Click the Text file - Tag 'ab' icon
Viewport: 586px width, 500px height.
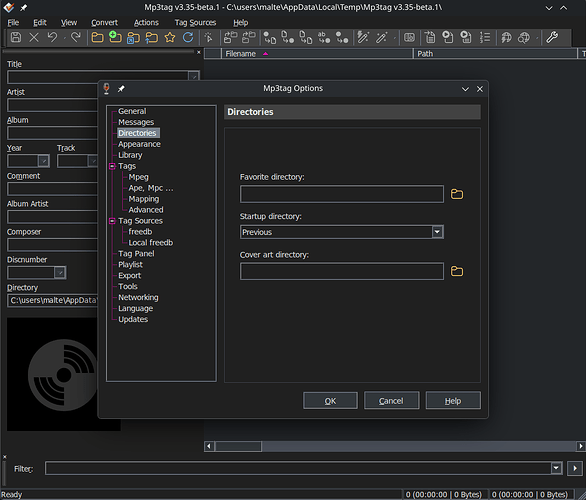point(324,37)
